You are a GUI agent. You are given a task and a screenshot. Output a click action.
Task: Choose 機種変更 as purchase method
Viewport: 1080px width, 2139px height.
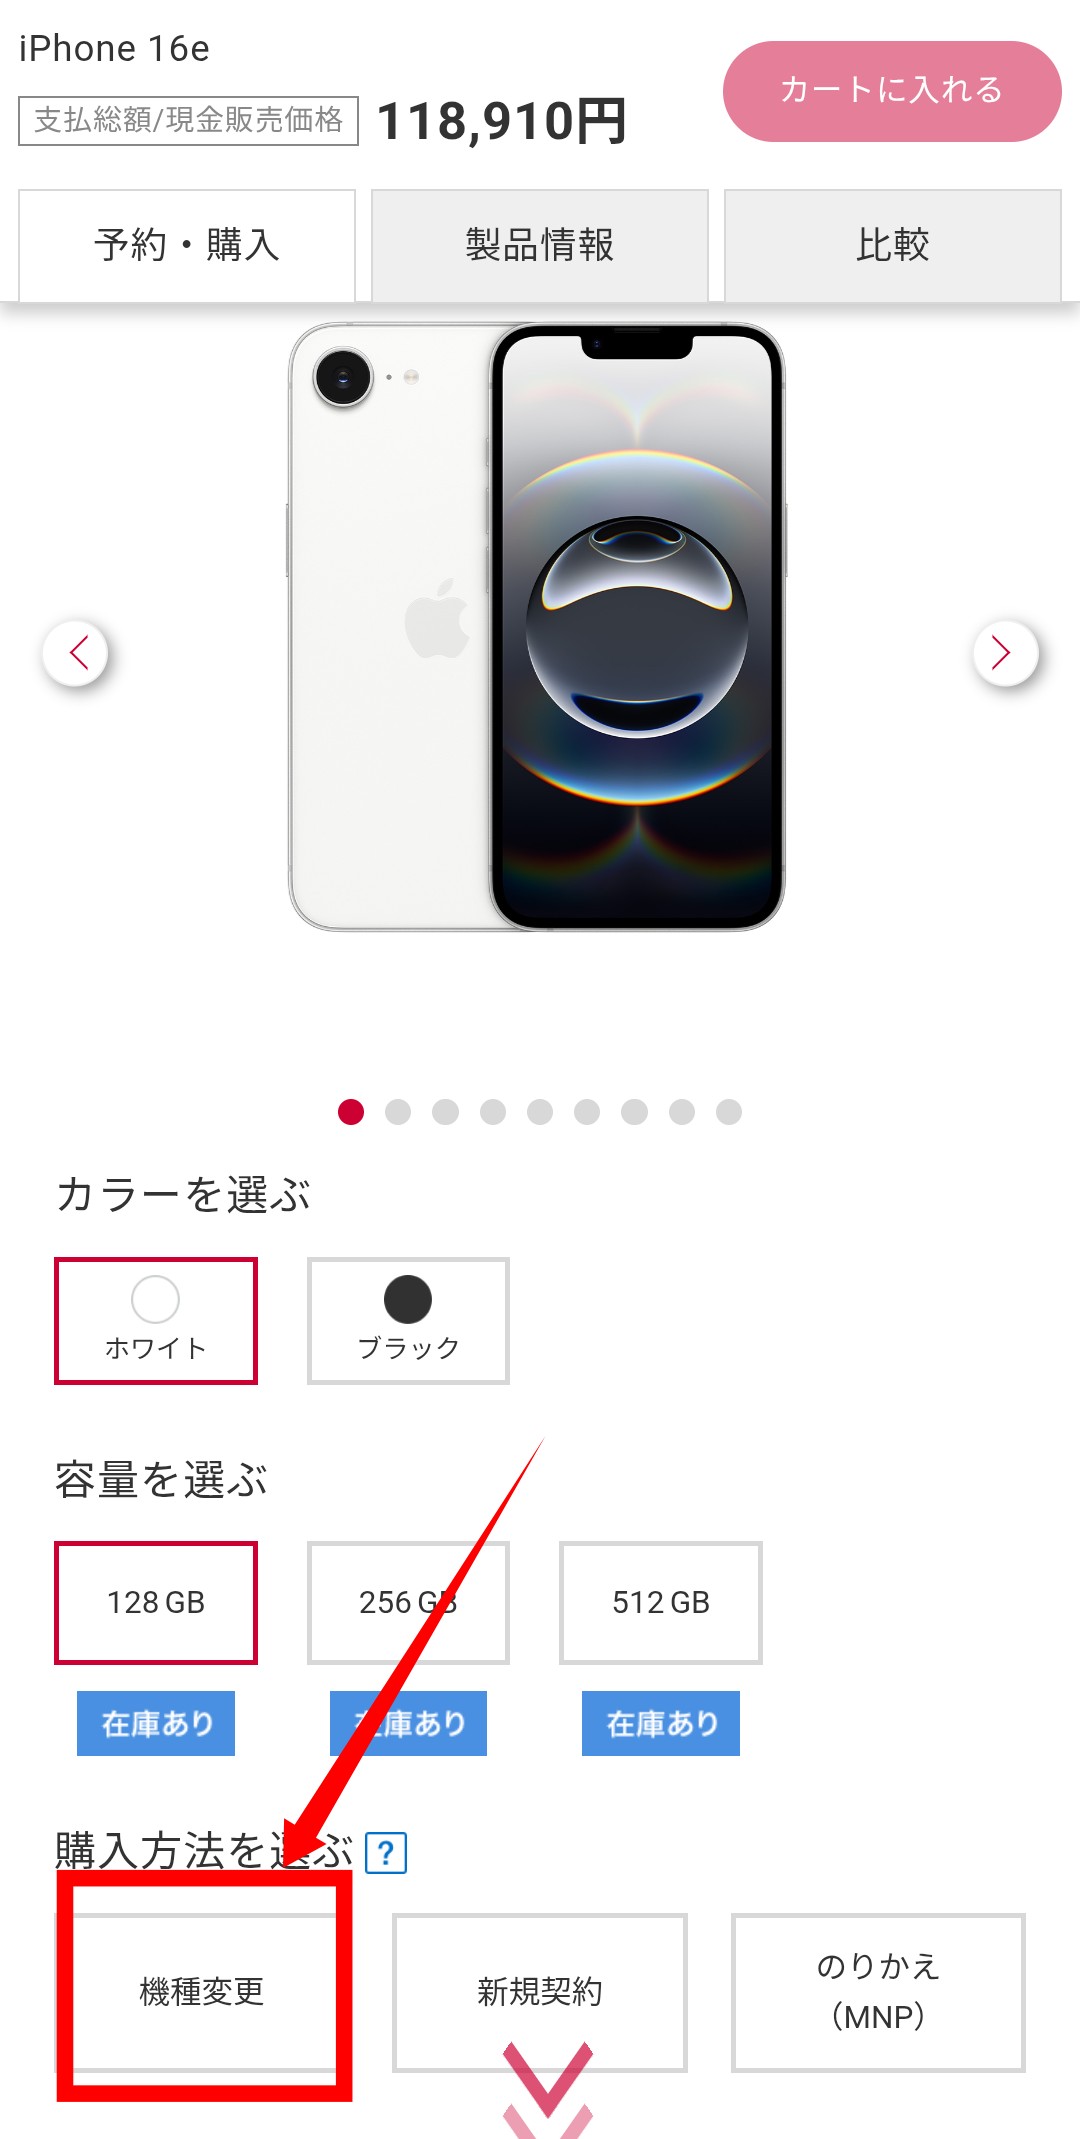(x=202, y=1992)
